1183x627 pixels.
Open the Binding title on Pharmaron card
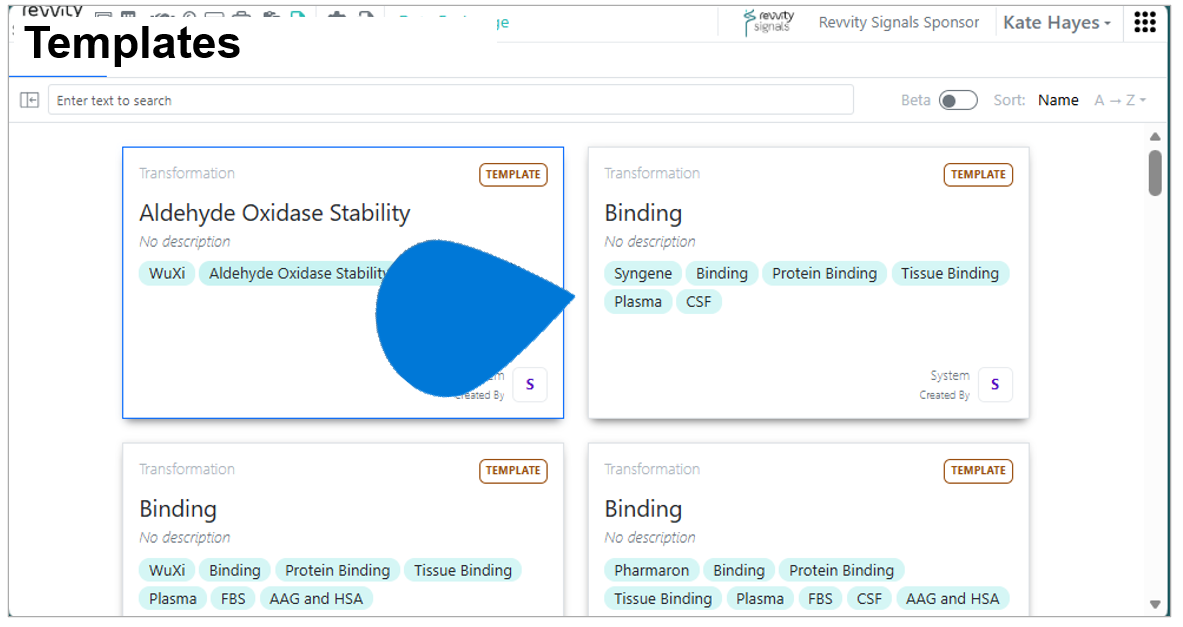[643, 509]
